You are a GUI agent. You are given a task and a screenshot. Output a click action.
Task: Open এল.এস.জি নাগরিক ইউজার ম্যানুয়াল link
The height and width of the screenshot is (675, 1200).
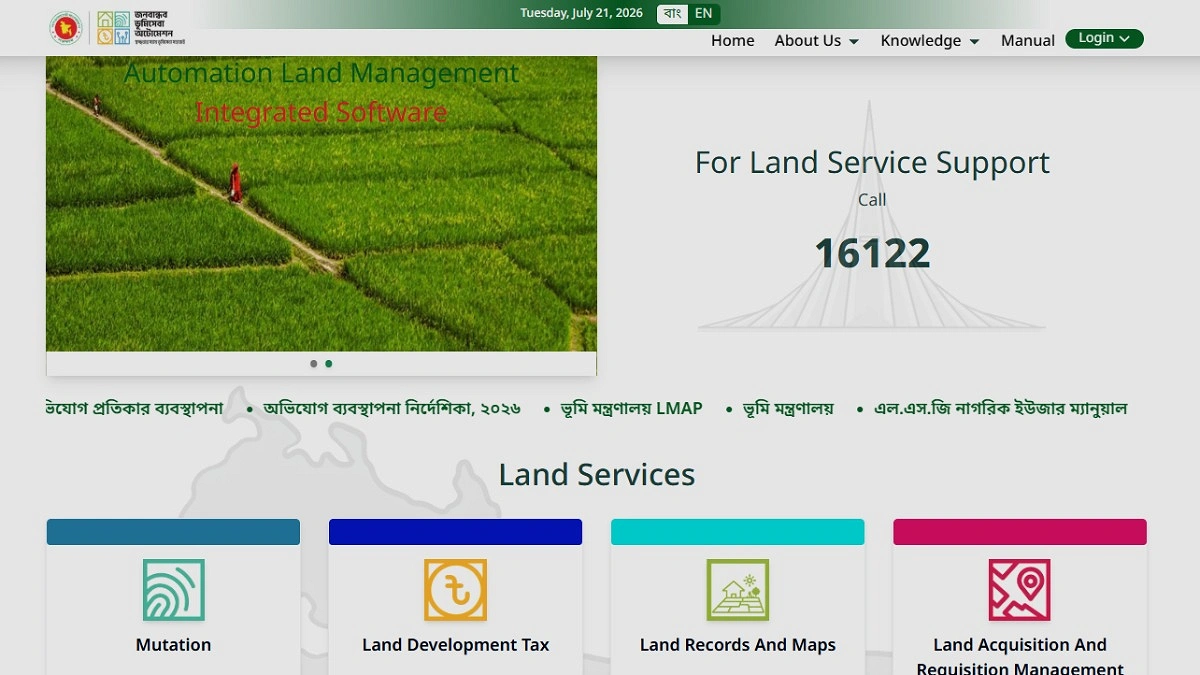point(1000,408)
